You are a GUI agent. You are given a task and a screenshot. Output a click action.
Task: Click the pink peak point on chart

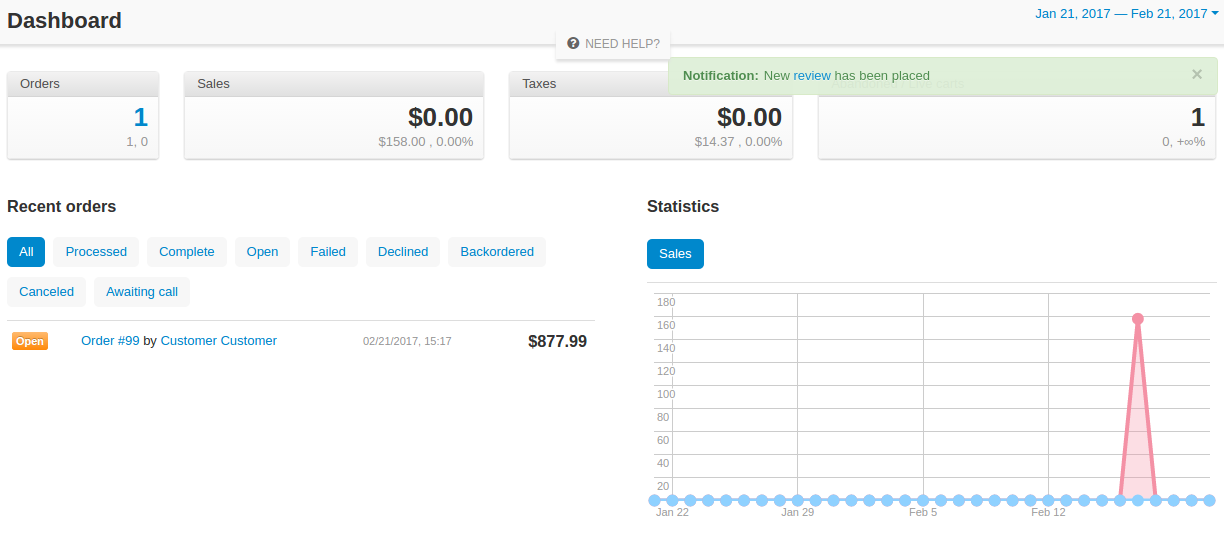1138,319
